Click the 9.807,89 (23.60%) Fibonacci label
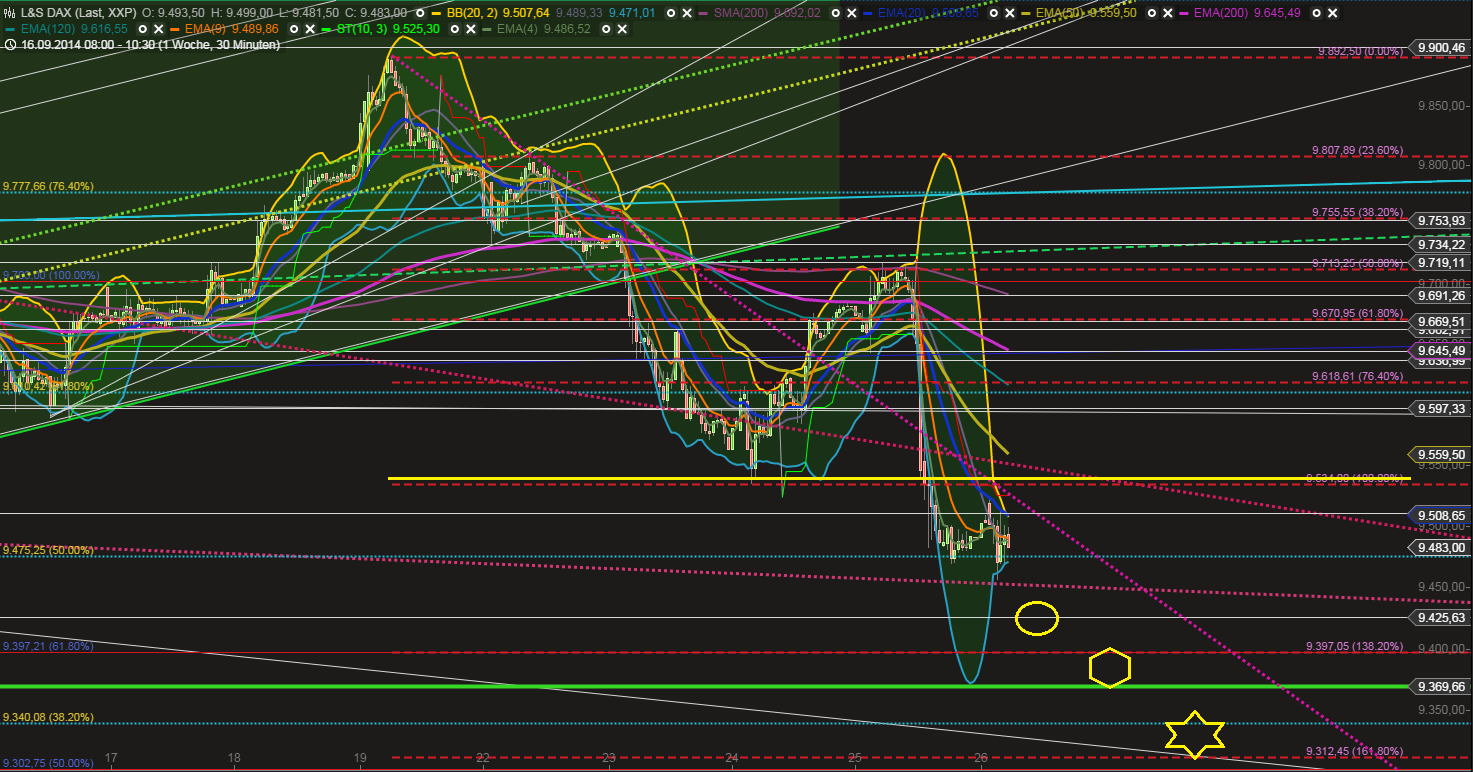Screen dimensions: 1473x772 pos(1357,150)
